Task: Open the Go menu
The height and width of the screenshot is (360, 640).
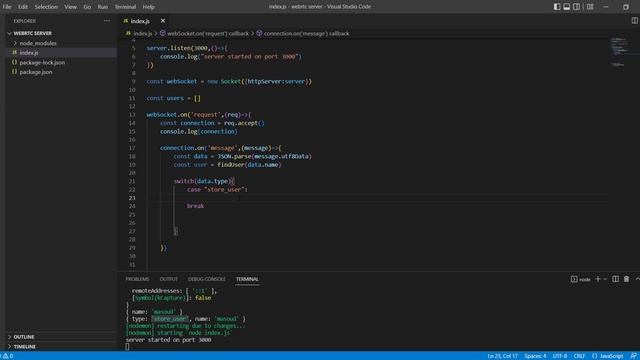Action: pos(87,7)
